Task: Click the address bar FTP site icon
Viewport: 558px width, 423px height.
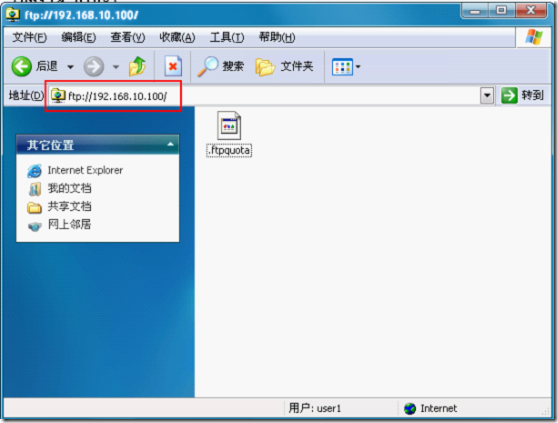Action: [x=58, y=96]
